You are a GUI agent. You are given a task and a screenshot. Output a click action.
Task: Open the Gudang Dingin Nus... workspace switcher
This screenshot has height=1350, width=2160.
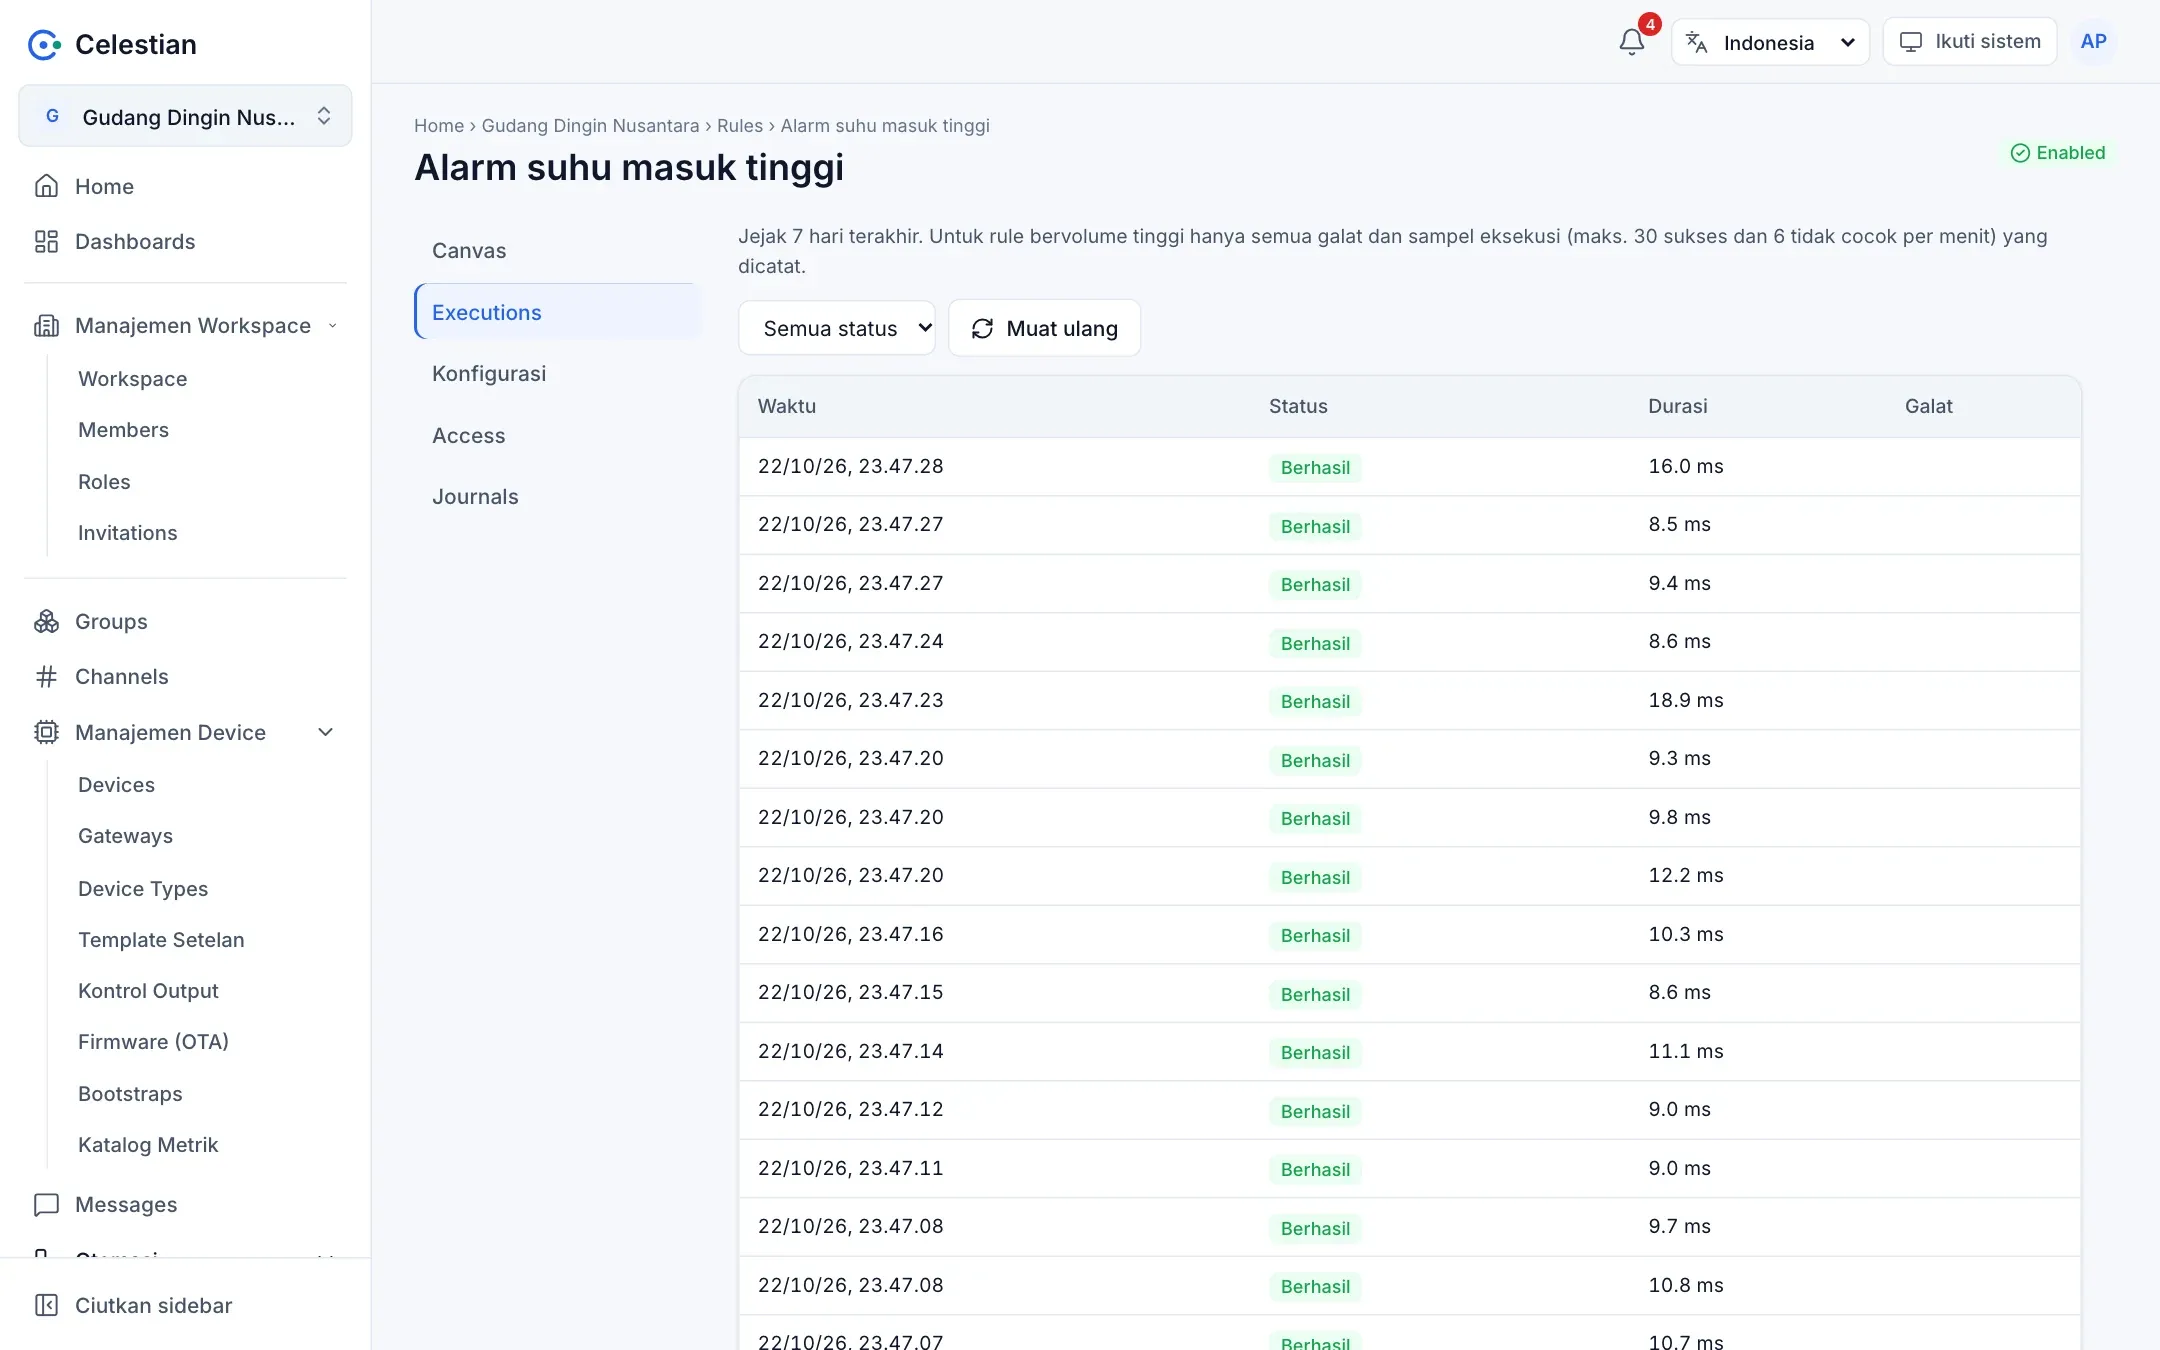185,116
